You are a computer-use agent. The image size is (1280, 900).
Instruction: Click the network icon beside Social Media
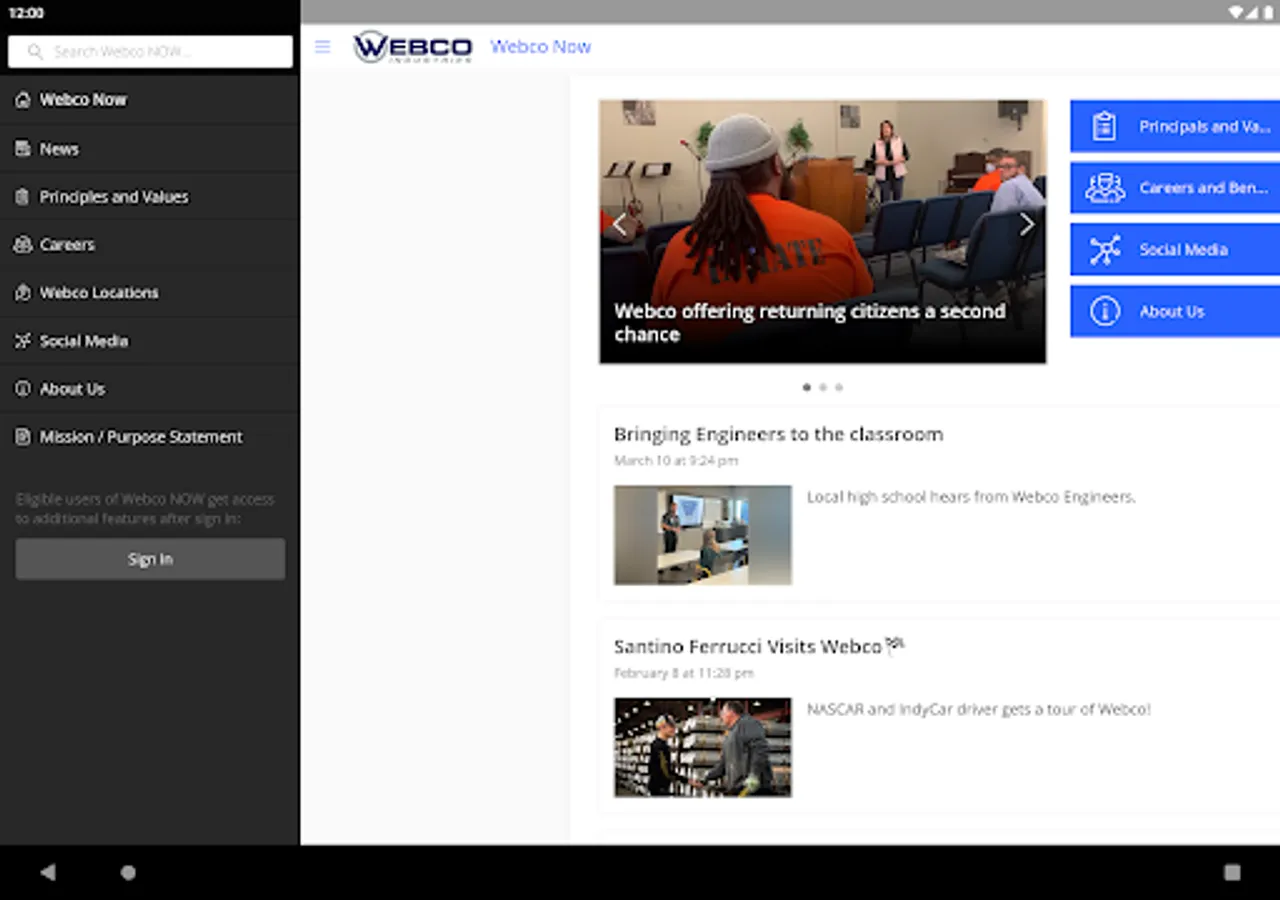(x=22, y=341)
